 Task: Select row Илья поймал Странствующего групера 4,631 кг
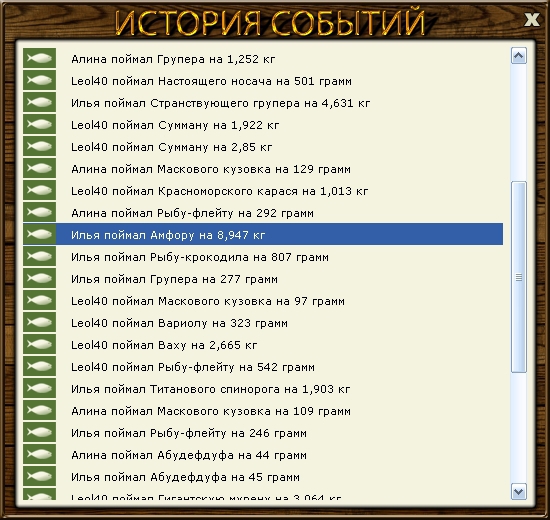tap(263, 102)
